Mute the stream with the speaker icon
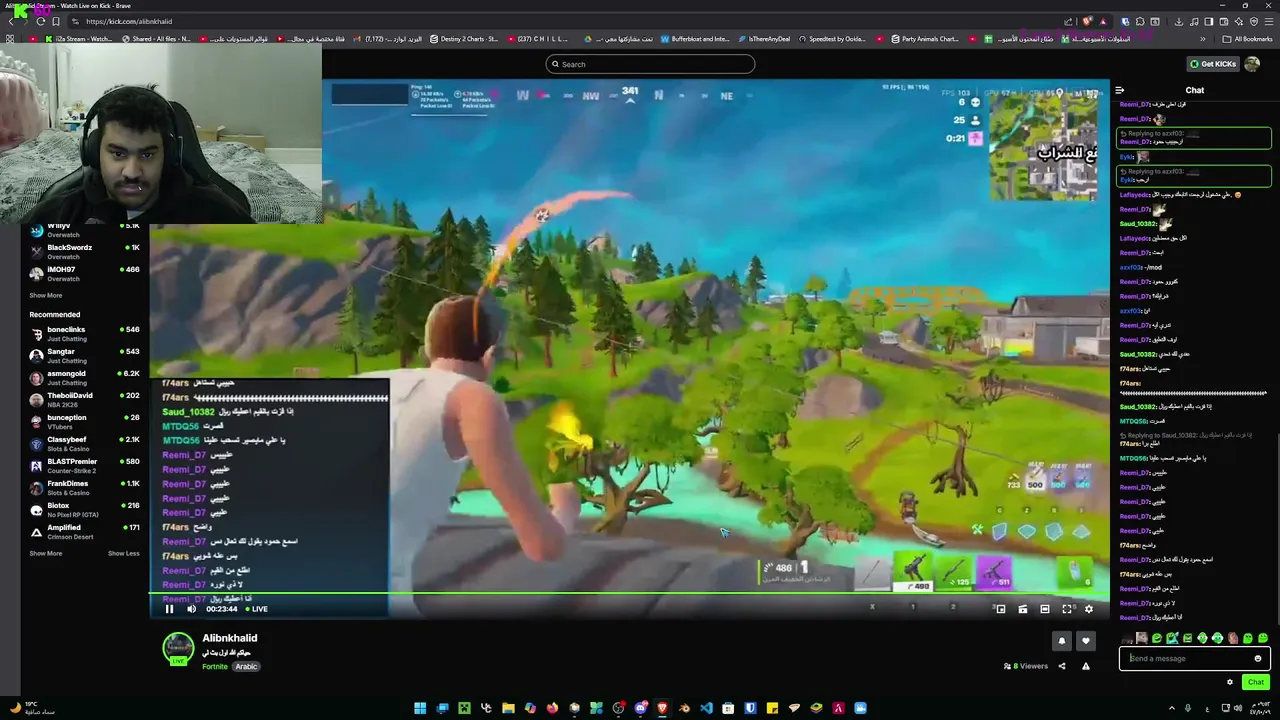The image size is (1280, 720). (191, 609)
